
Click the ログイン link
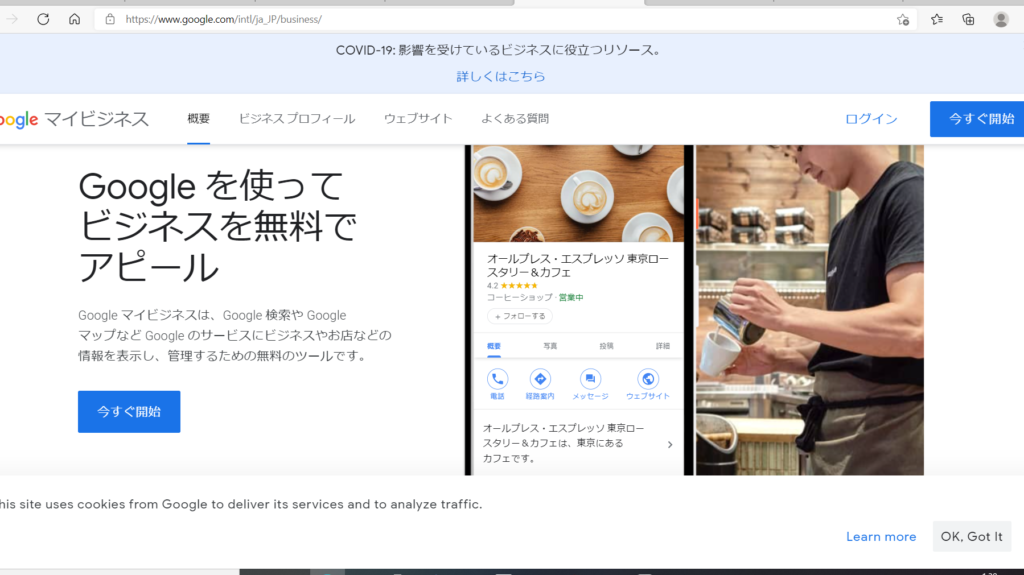pos(871,119)
